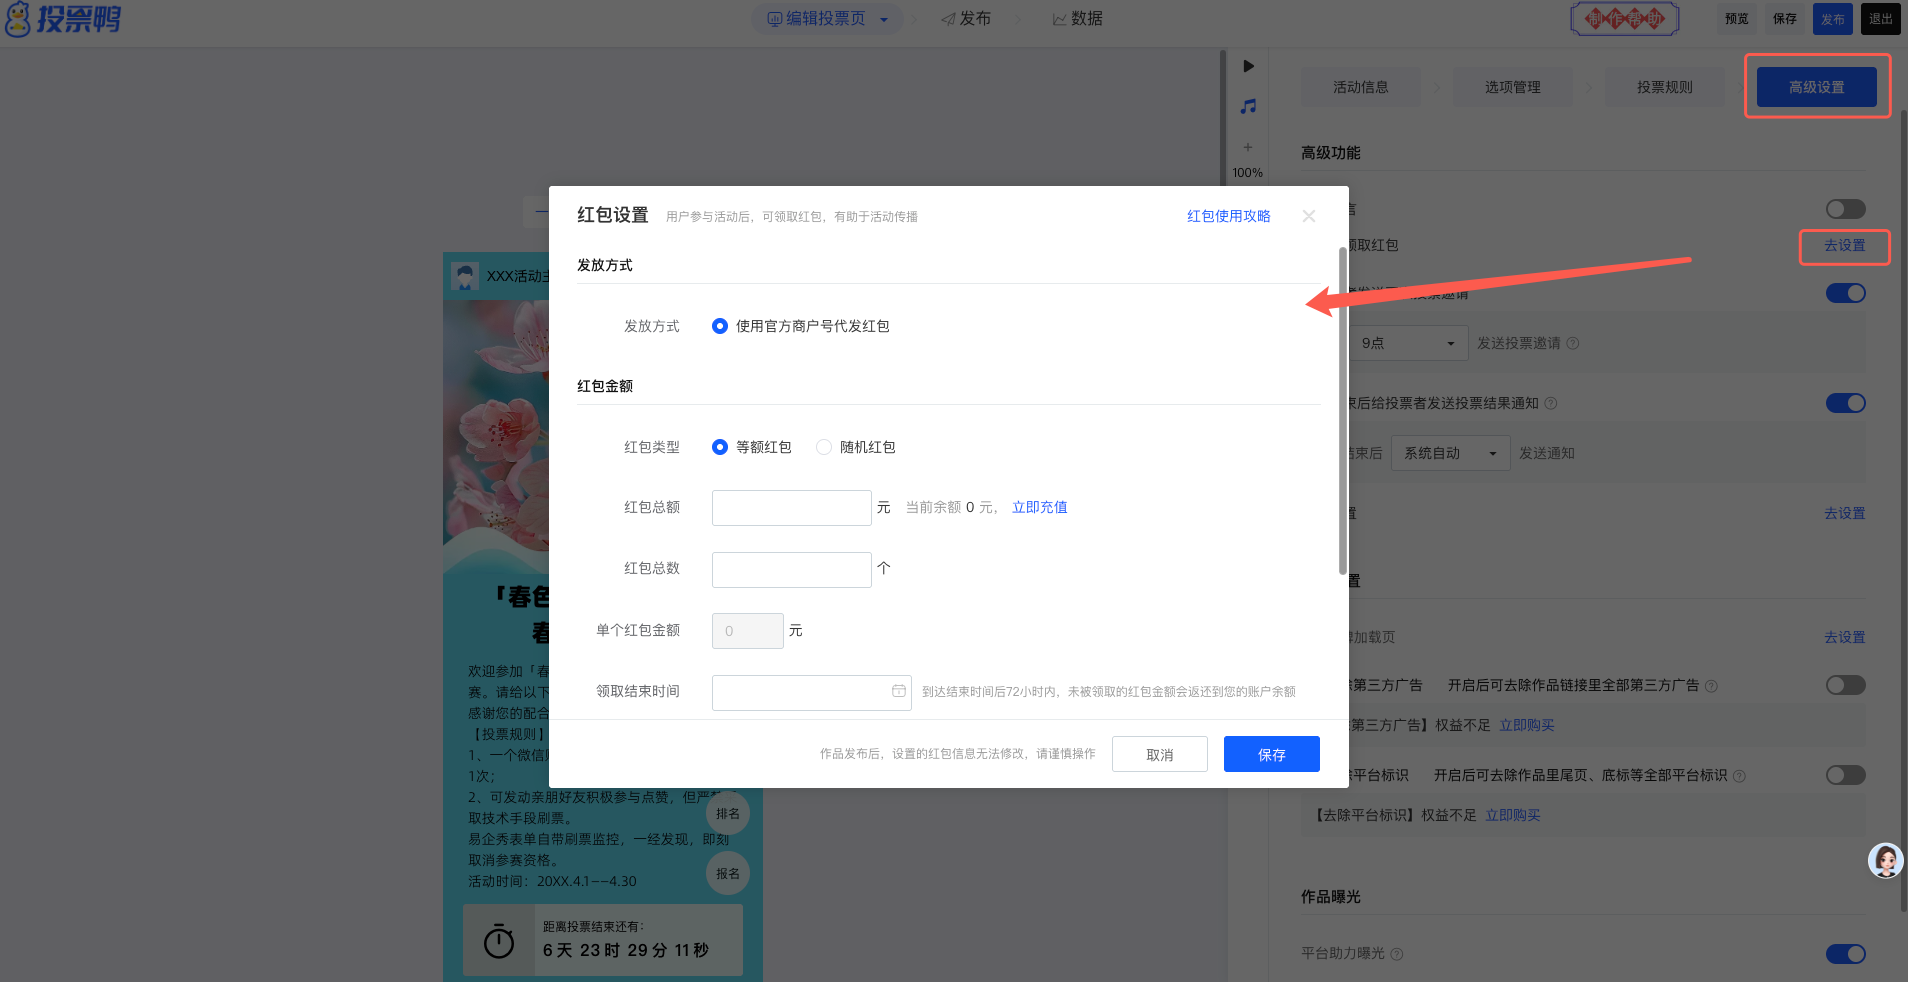Expand the 9点 time dropdown
Screen dimensions: 1908x982
click(x=1408, y=343)
